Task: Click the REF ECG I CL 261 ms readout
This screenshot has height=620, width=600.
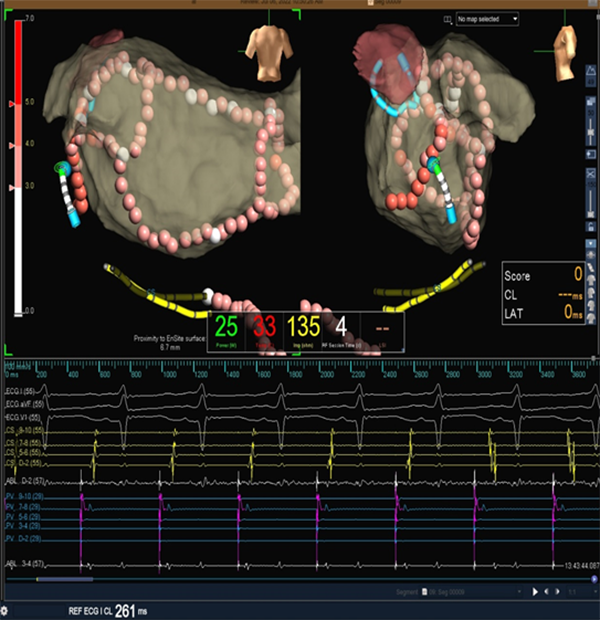Action: click(x=108, y=611)
